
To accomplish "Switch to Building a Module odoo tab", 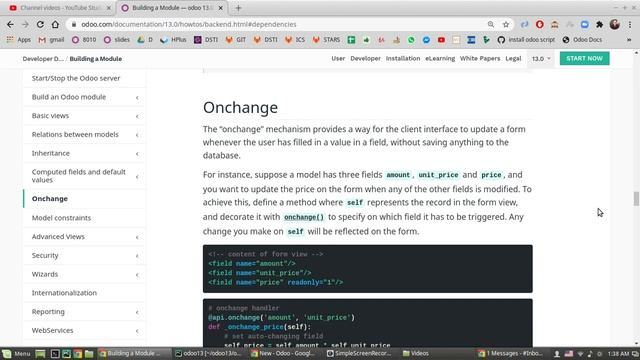I will click(172, 8).
